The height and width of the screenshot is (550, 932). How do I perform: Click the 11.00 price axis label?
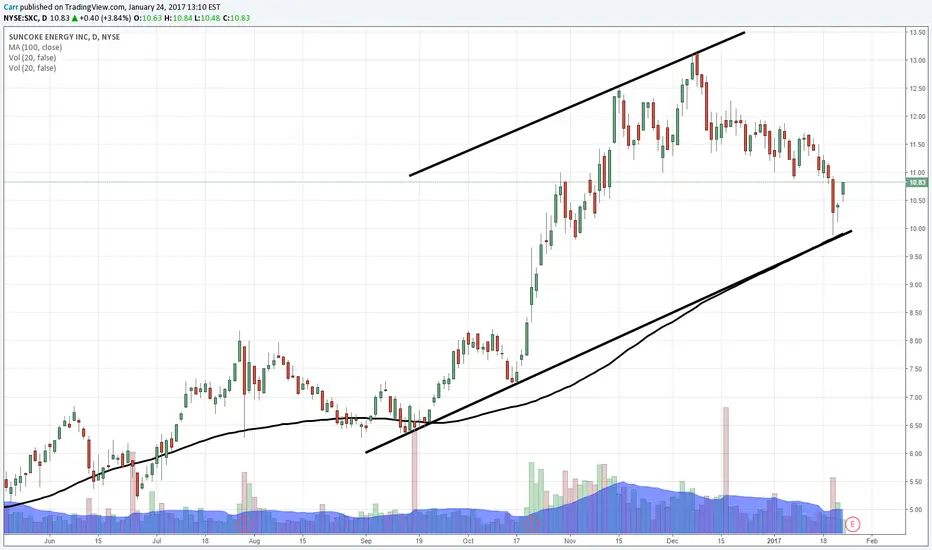coord(918,172)
